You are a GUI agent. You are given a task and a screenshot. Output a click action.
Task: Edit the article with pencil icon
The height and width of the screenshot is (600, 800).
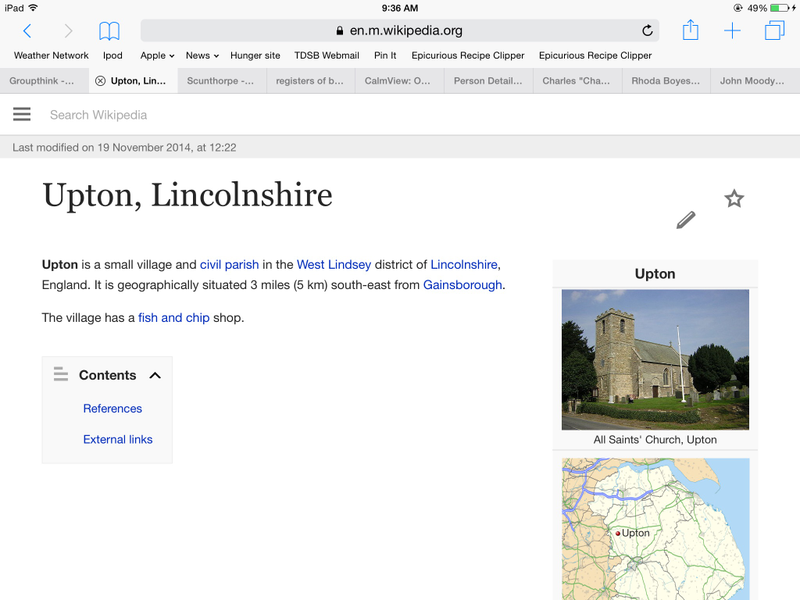pos(686,220)
